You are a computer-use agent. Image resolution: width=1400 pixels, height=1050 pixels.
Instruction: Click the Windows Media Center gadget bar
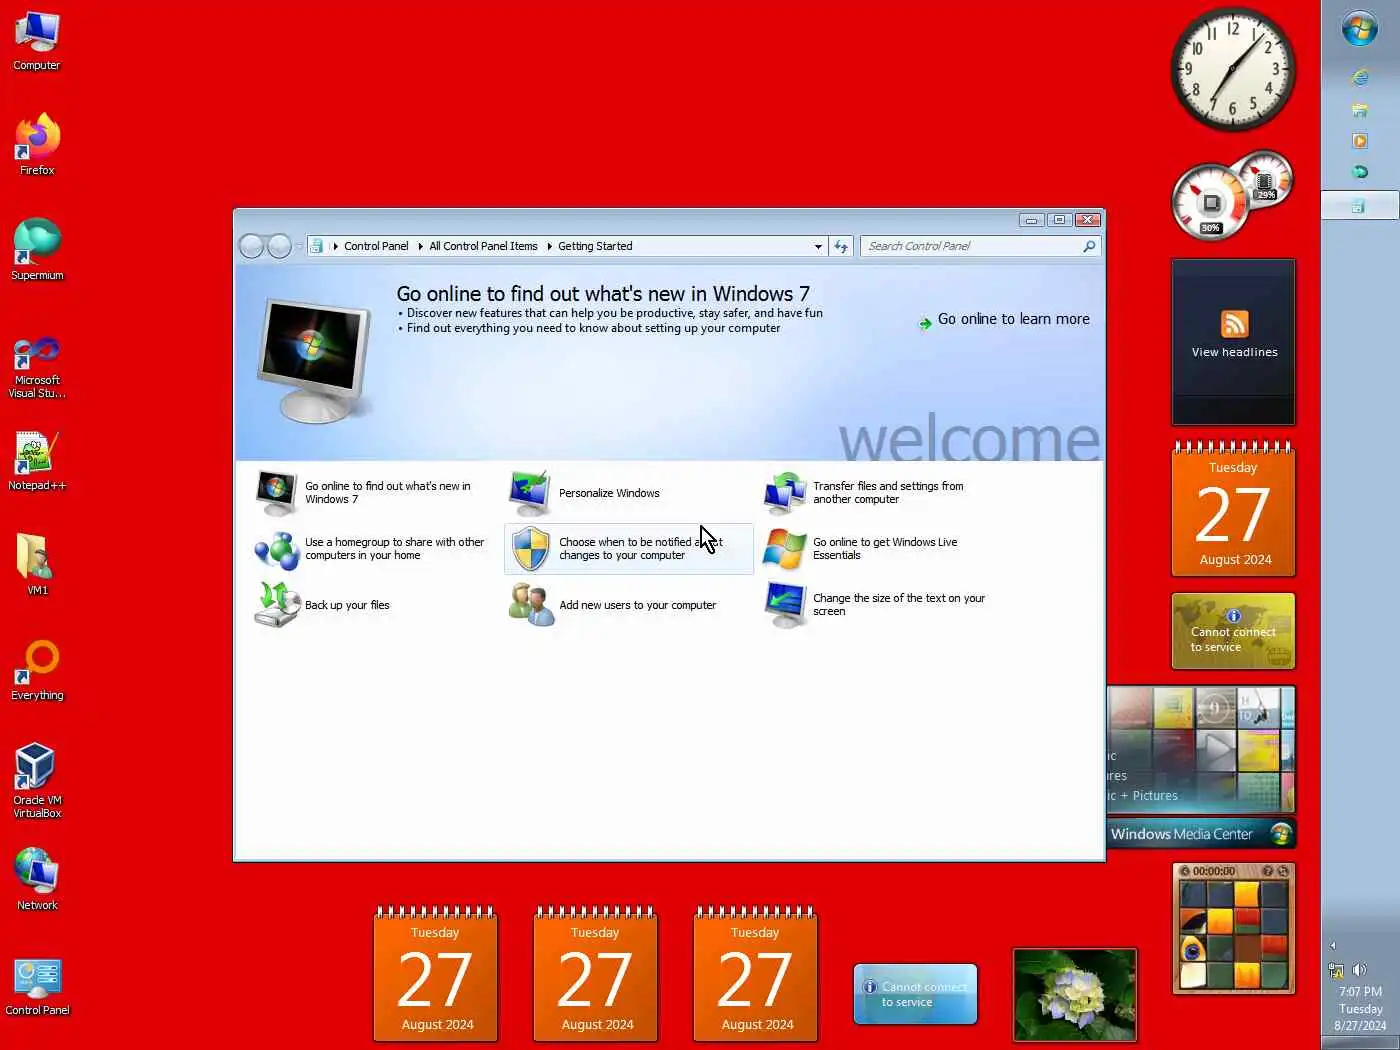pyautogui.click(x=1201, y=834)
